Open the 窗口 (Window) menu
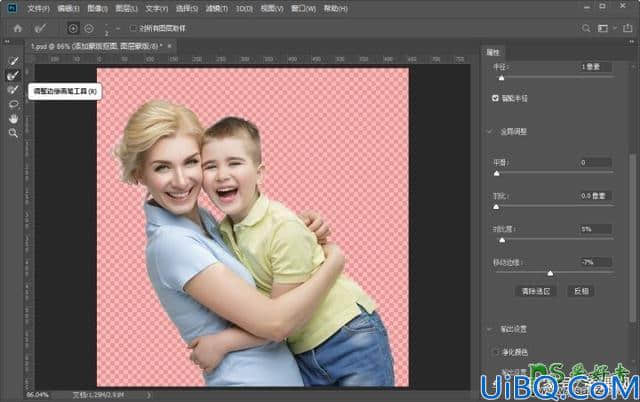This screenshot has height=402, width=640. (x=303, y=8)
